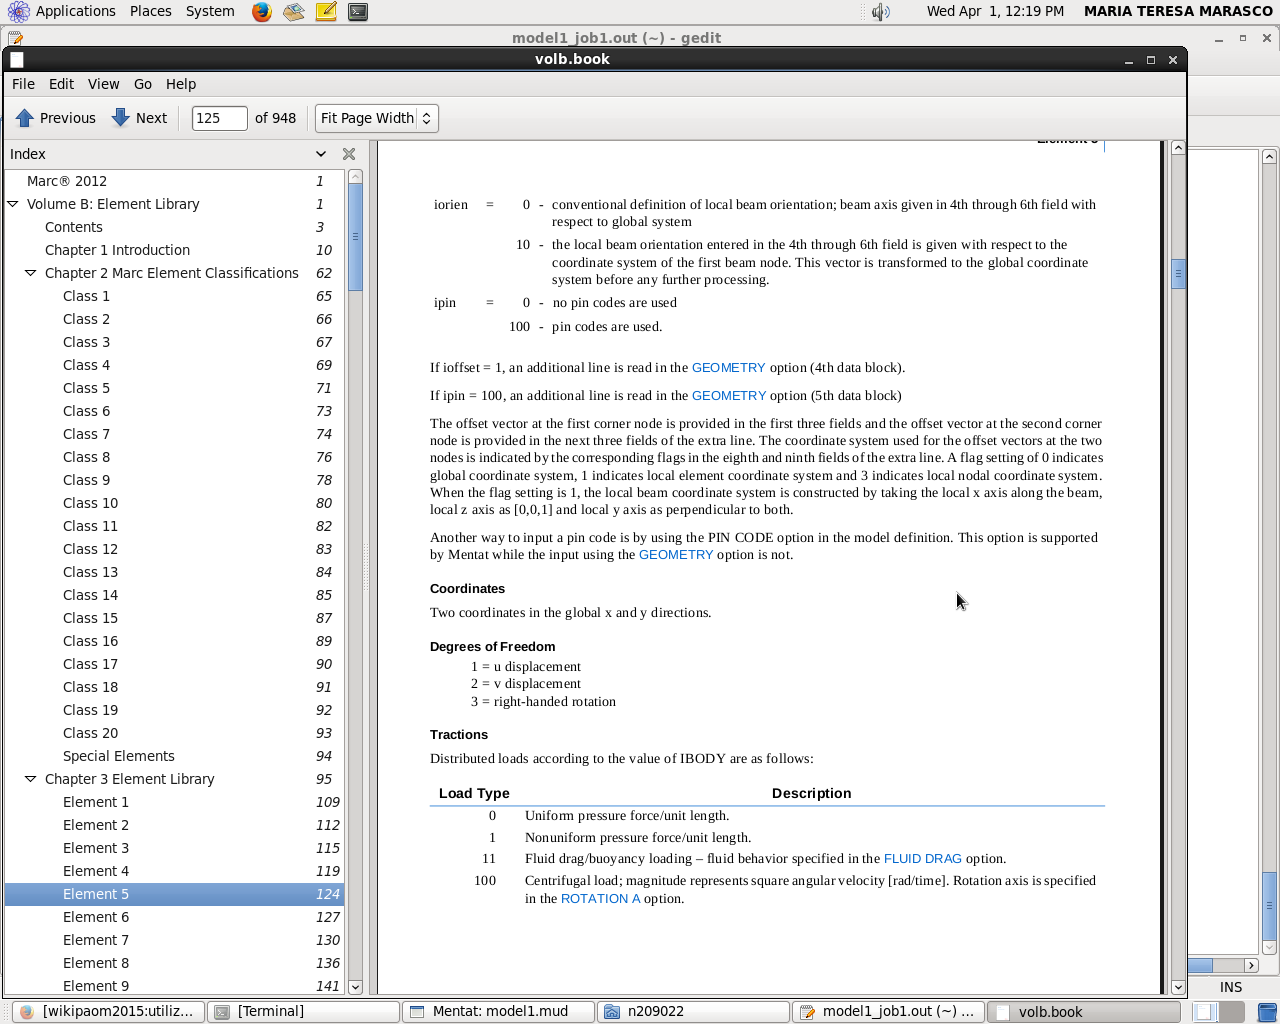Open the Edit menu
Screen dimensions: 1280x1024
[62, 84]
